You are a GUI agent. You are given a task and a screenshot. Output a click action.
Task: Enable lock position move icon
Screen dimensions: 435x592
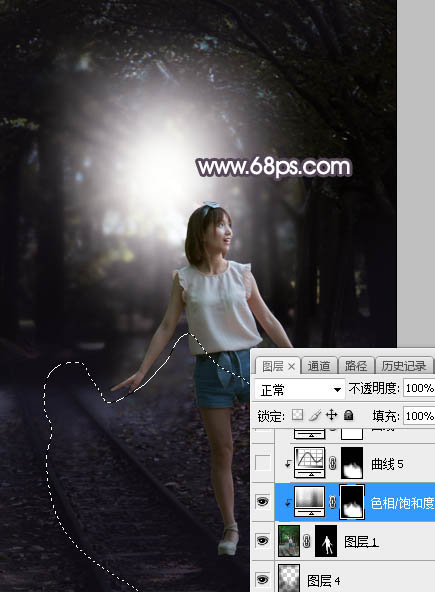331,415
